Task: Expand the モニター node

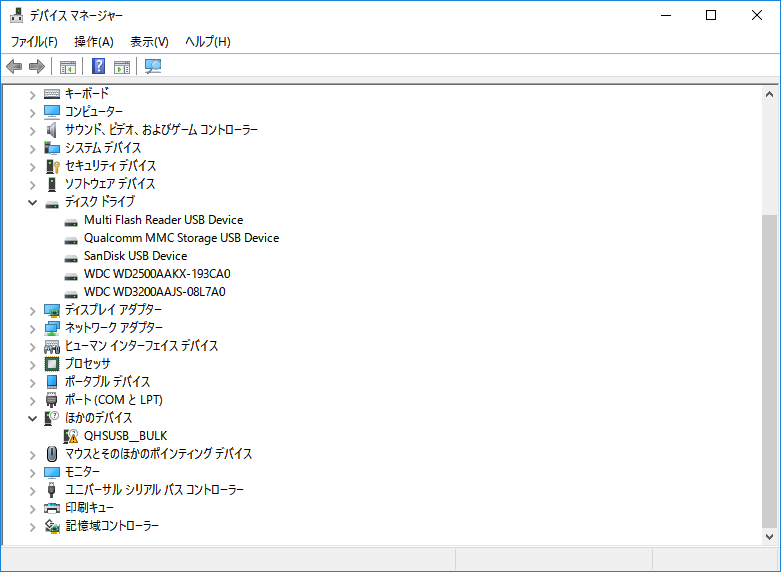Action: pyautogui.click(x=32, y=473)
